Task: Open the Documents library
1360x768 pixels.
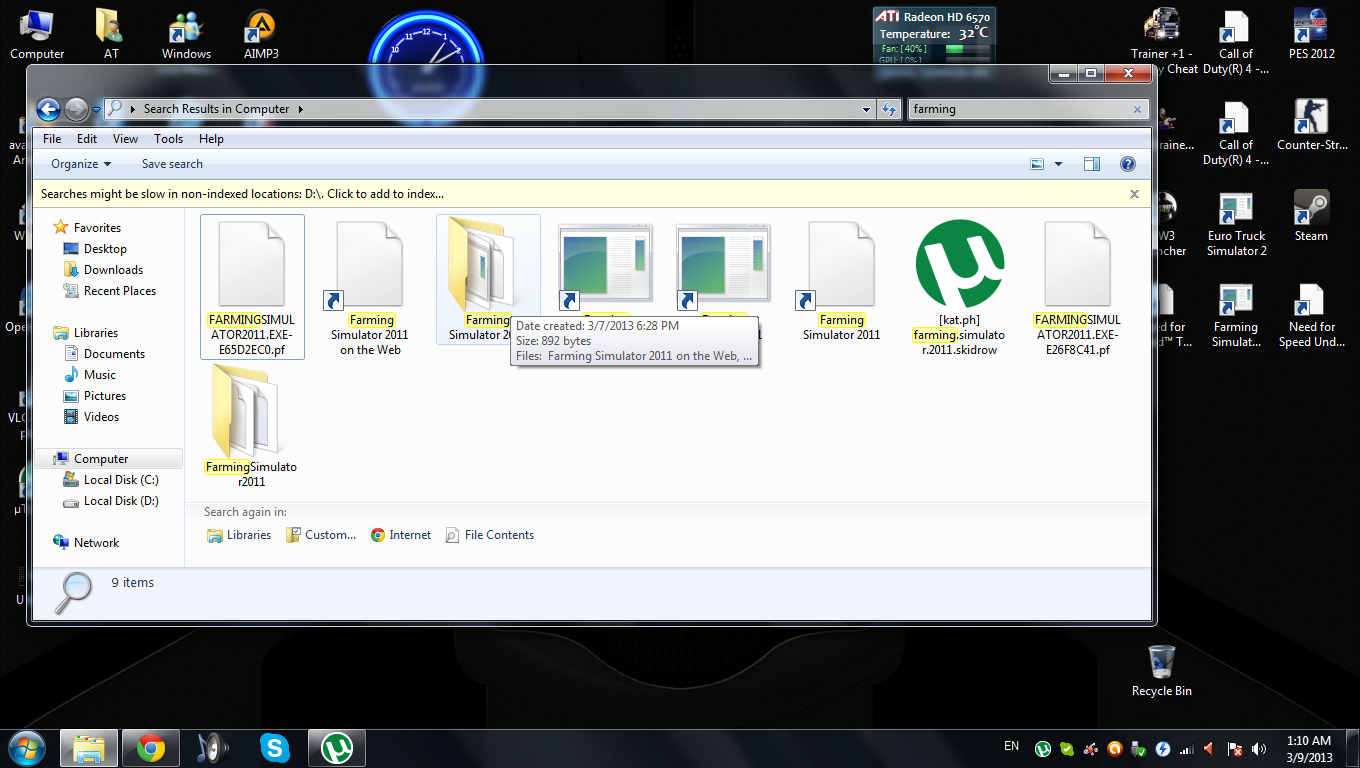Action: (x=114, y=354)
